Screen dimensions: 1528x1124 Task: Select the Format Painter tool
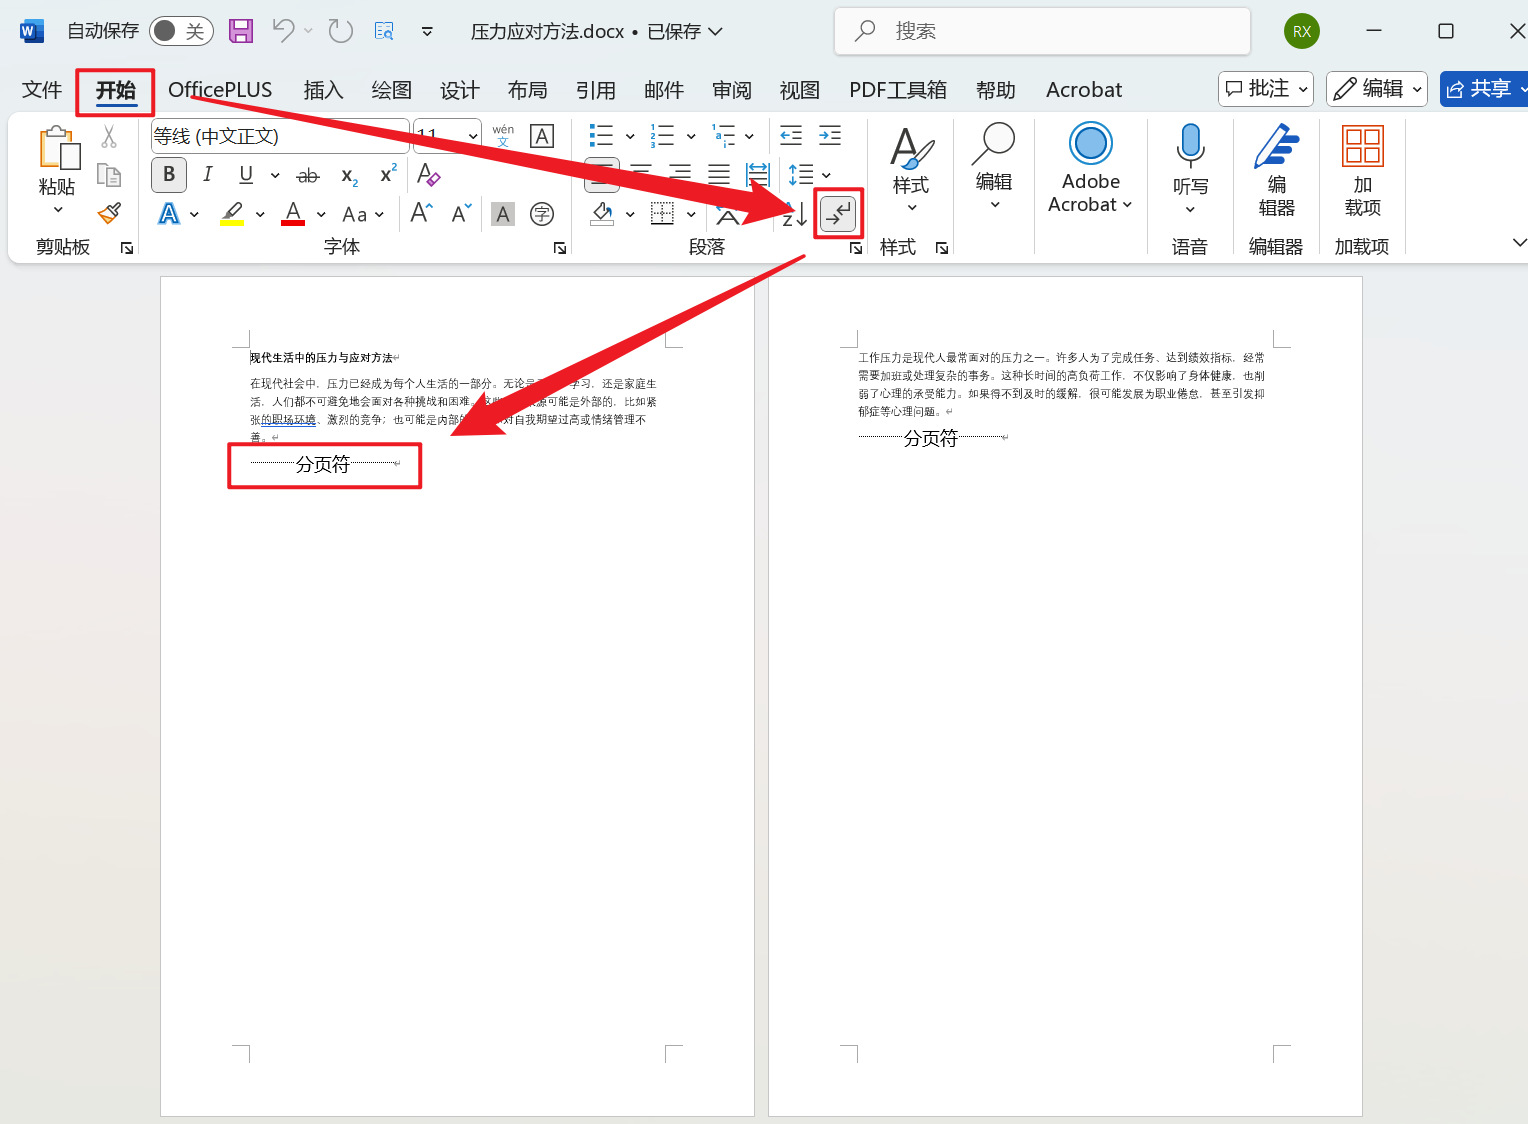(x=109, y=213)
